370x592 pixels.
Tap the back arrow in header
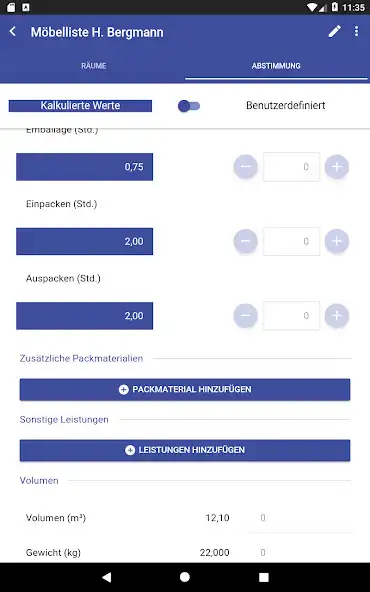[13, 31]
